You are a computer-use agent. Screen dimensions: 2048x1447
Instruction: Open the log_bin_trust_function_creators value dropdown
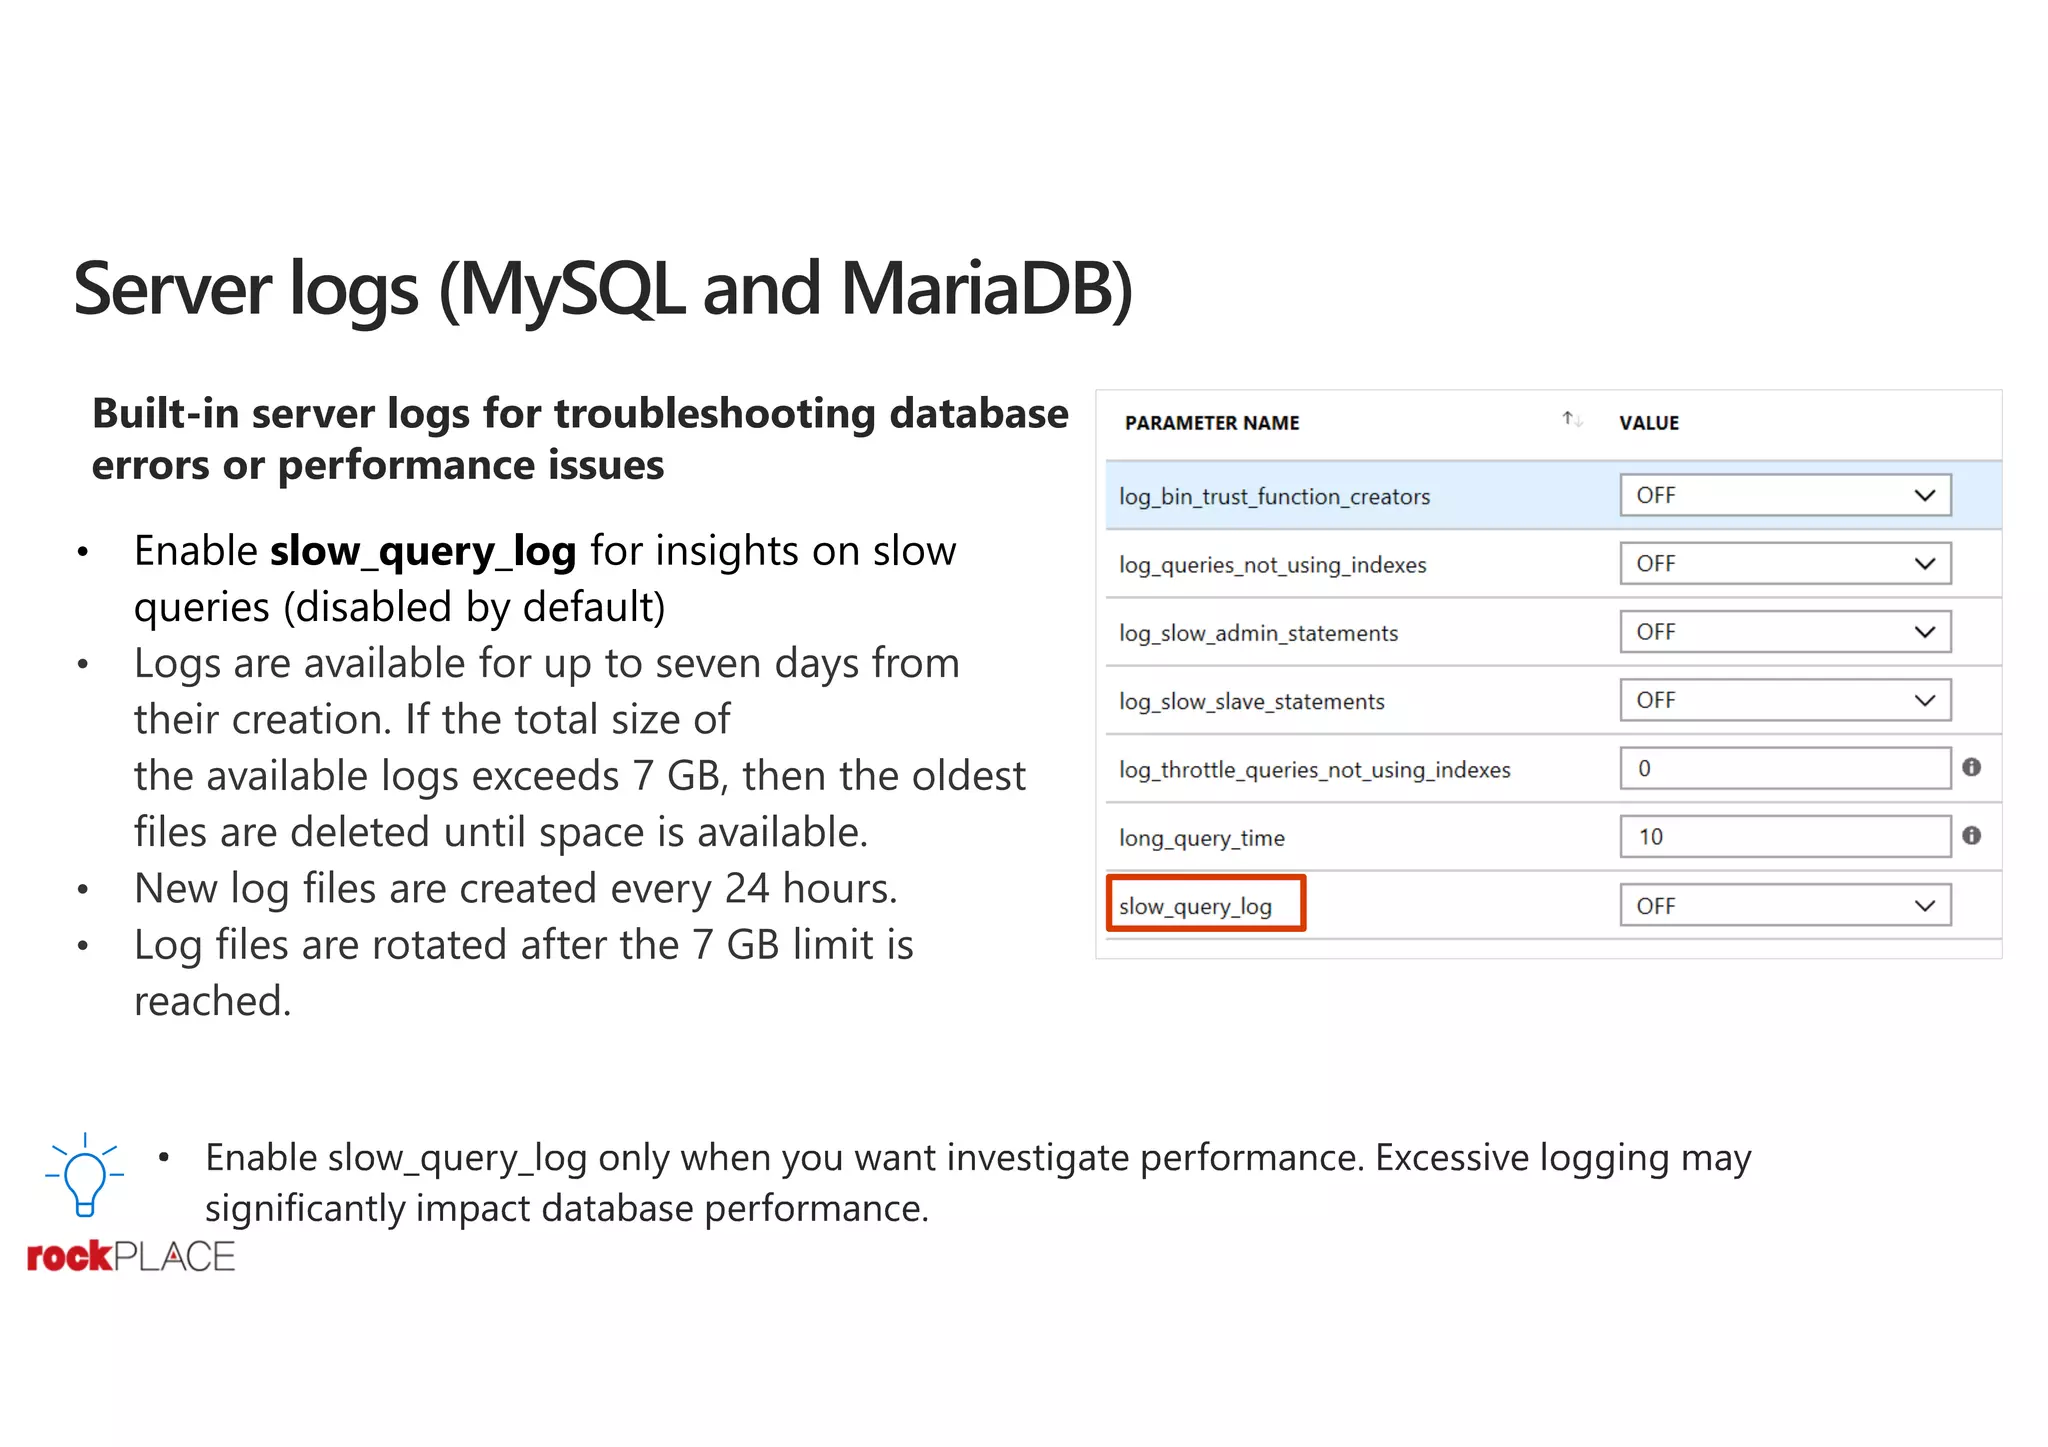[1785, 495]
